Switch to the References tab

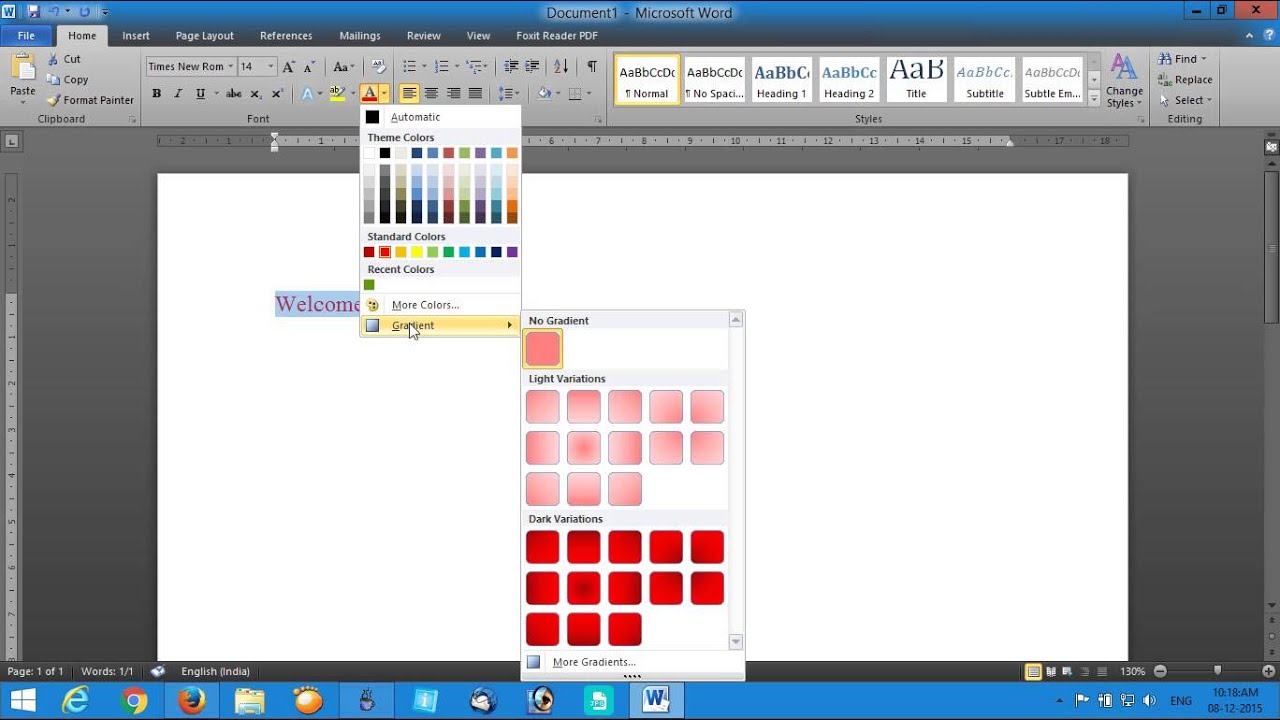tap(286, 36)
